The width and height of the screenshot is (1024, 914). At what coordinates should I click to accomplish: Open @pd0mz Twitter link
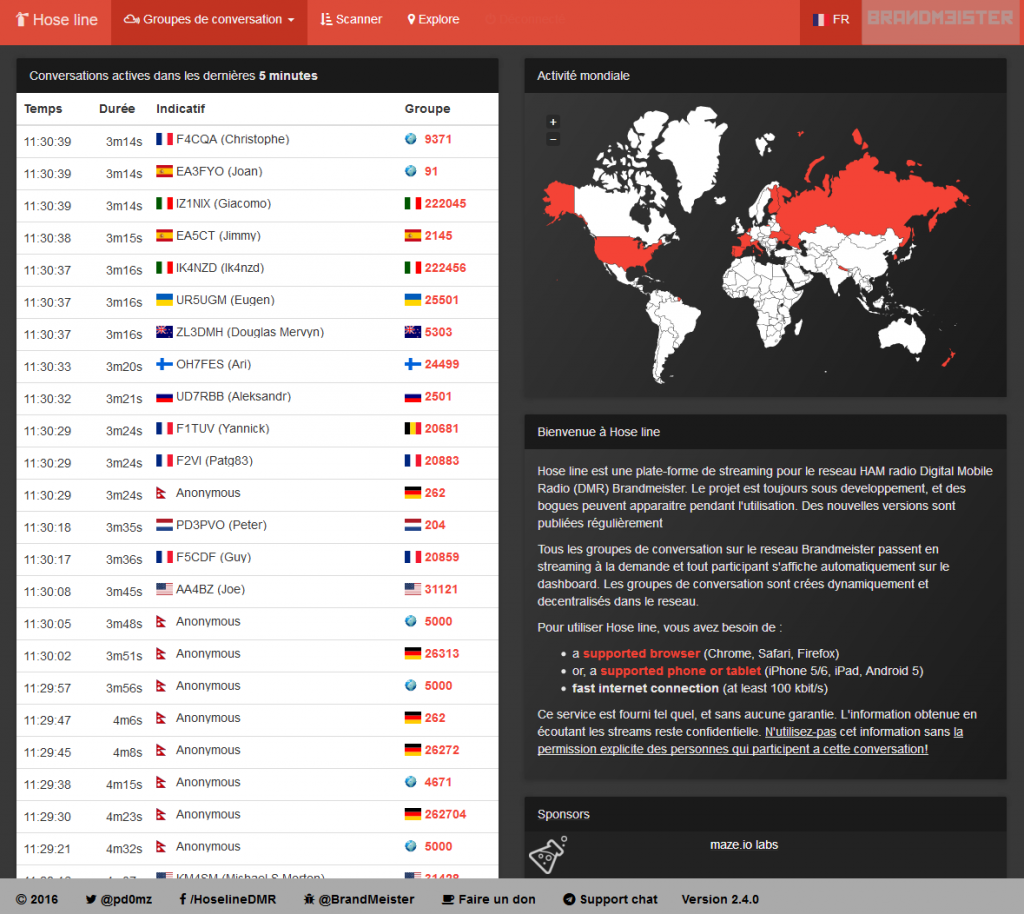(119, 899)
